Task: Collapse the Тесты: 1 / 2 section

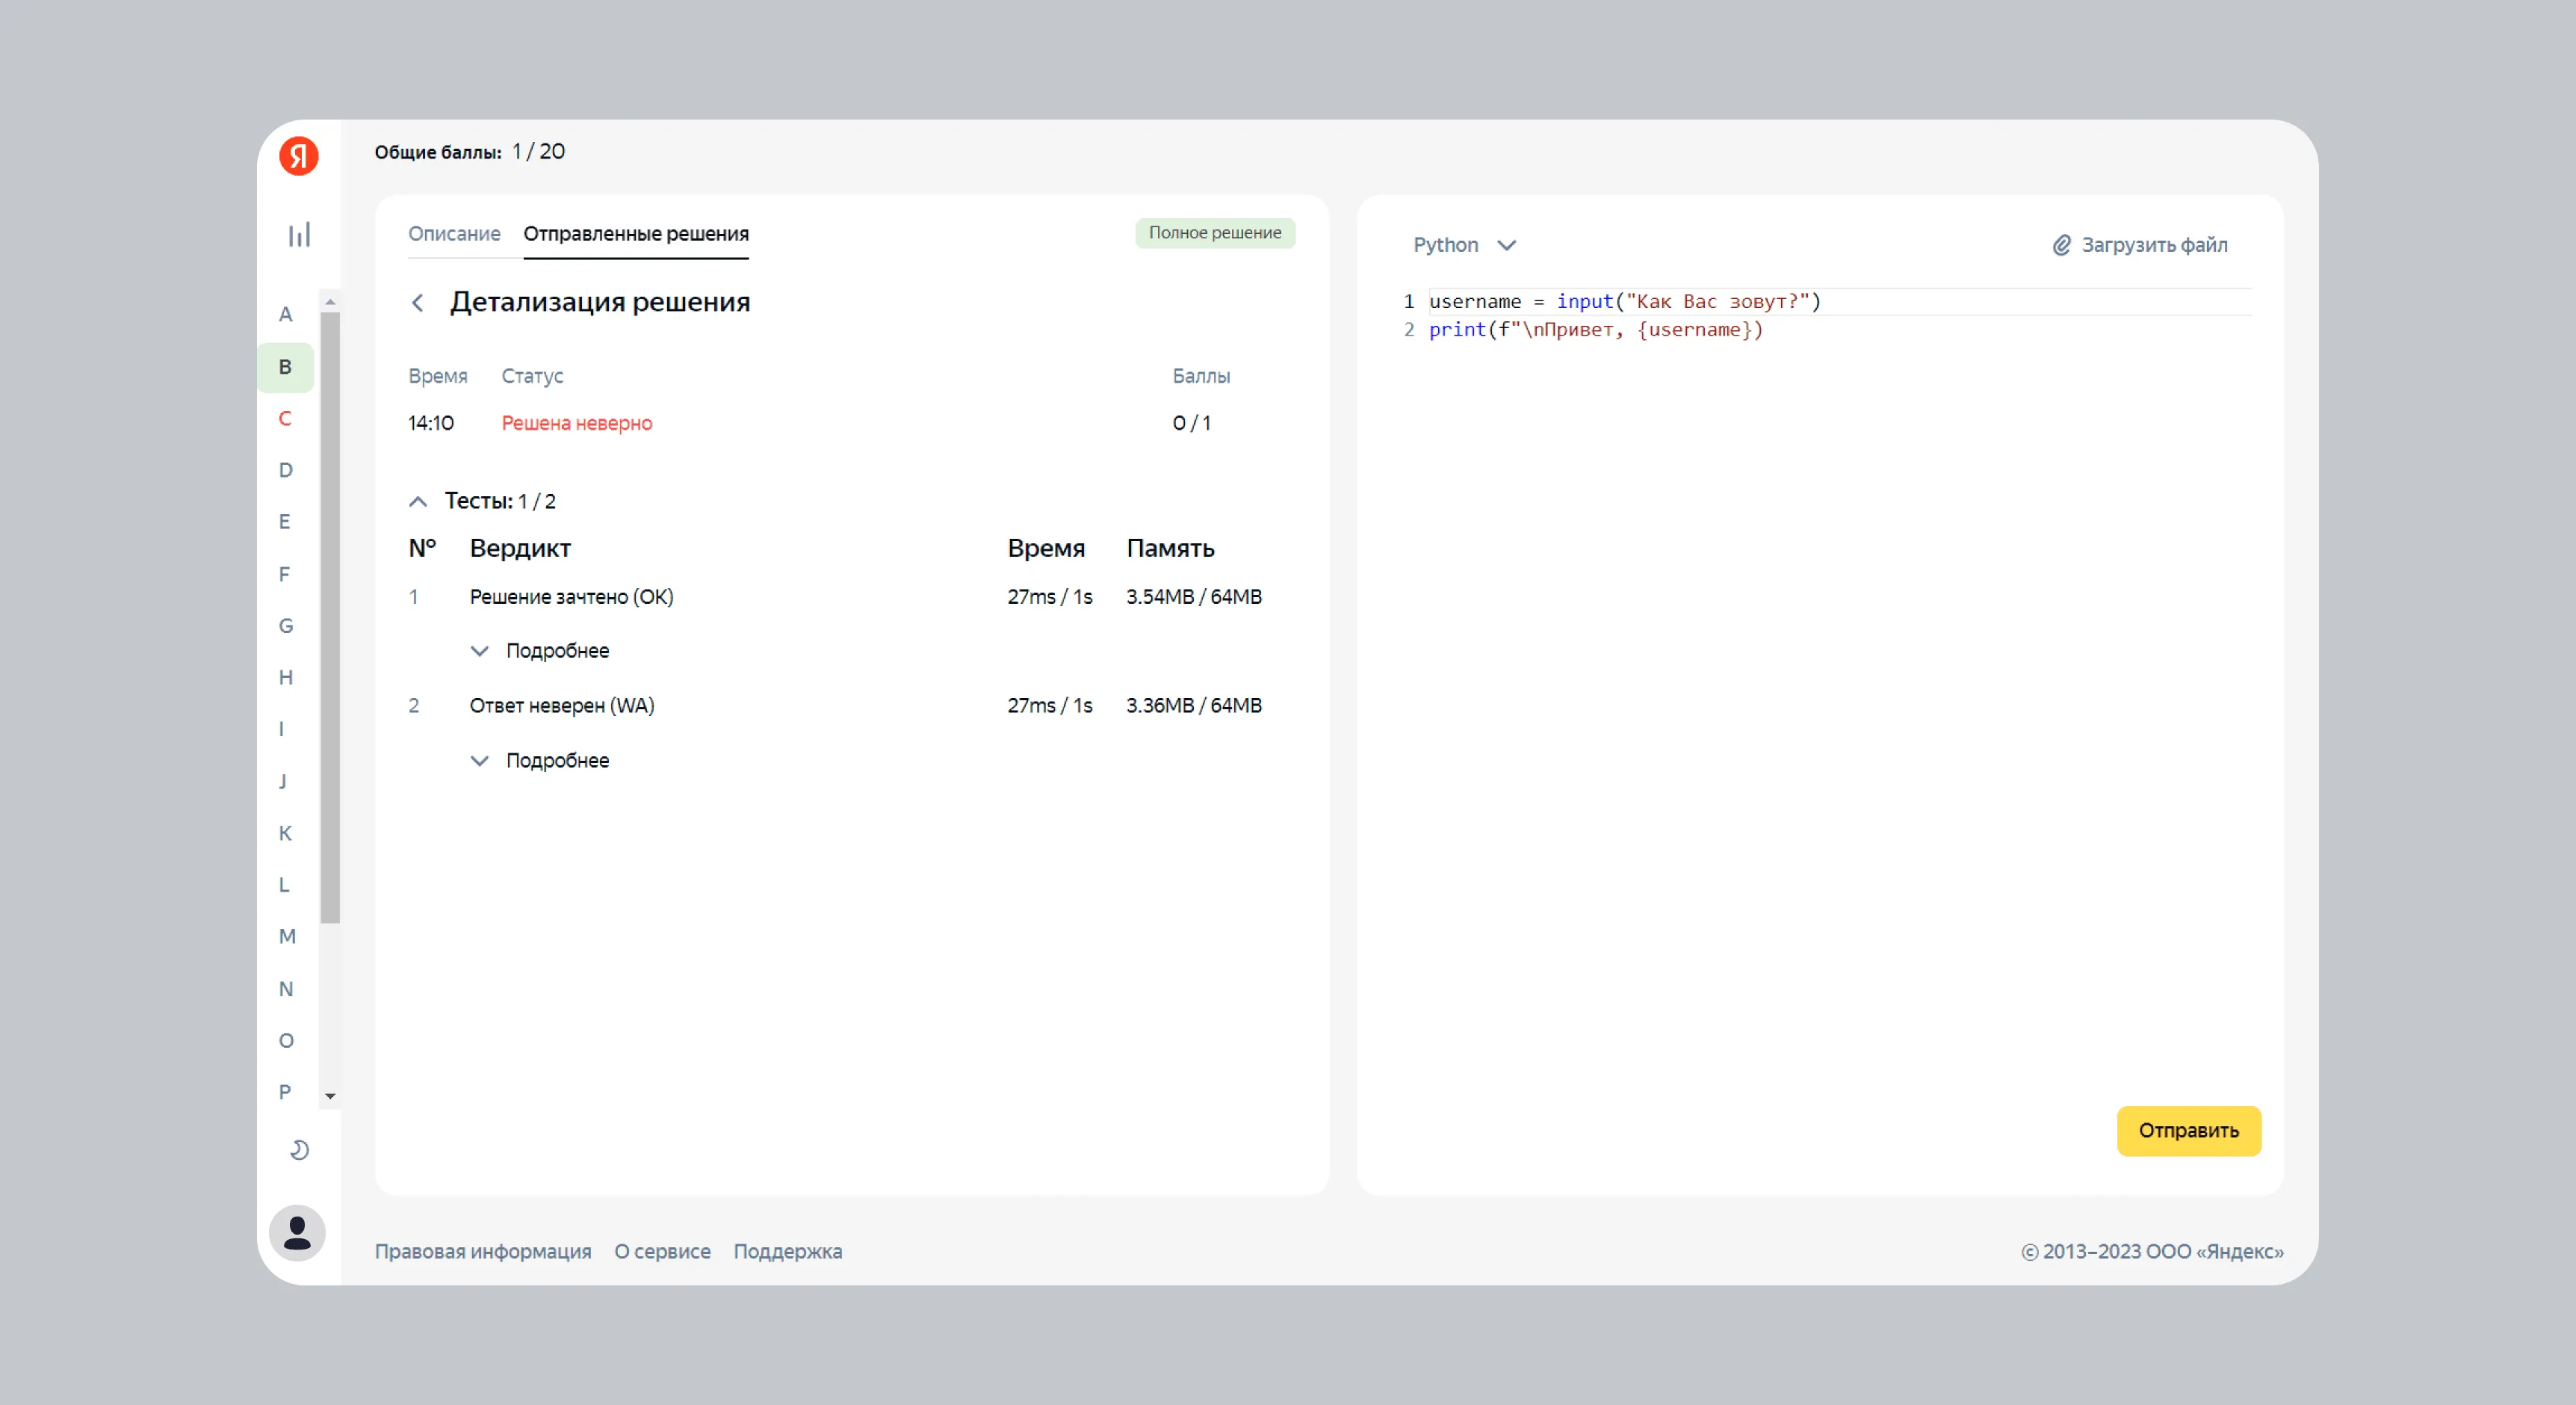Action: tap(418, 501)
